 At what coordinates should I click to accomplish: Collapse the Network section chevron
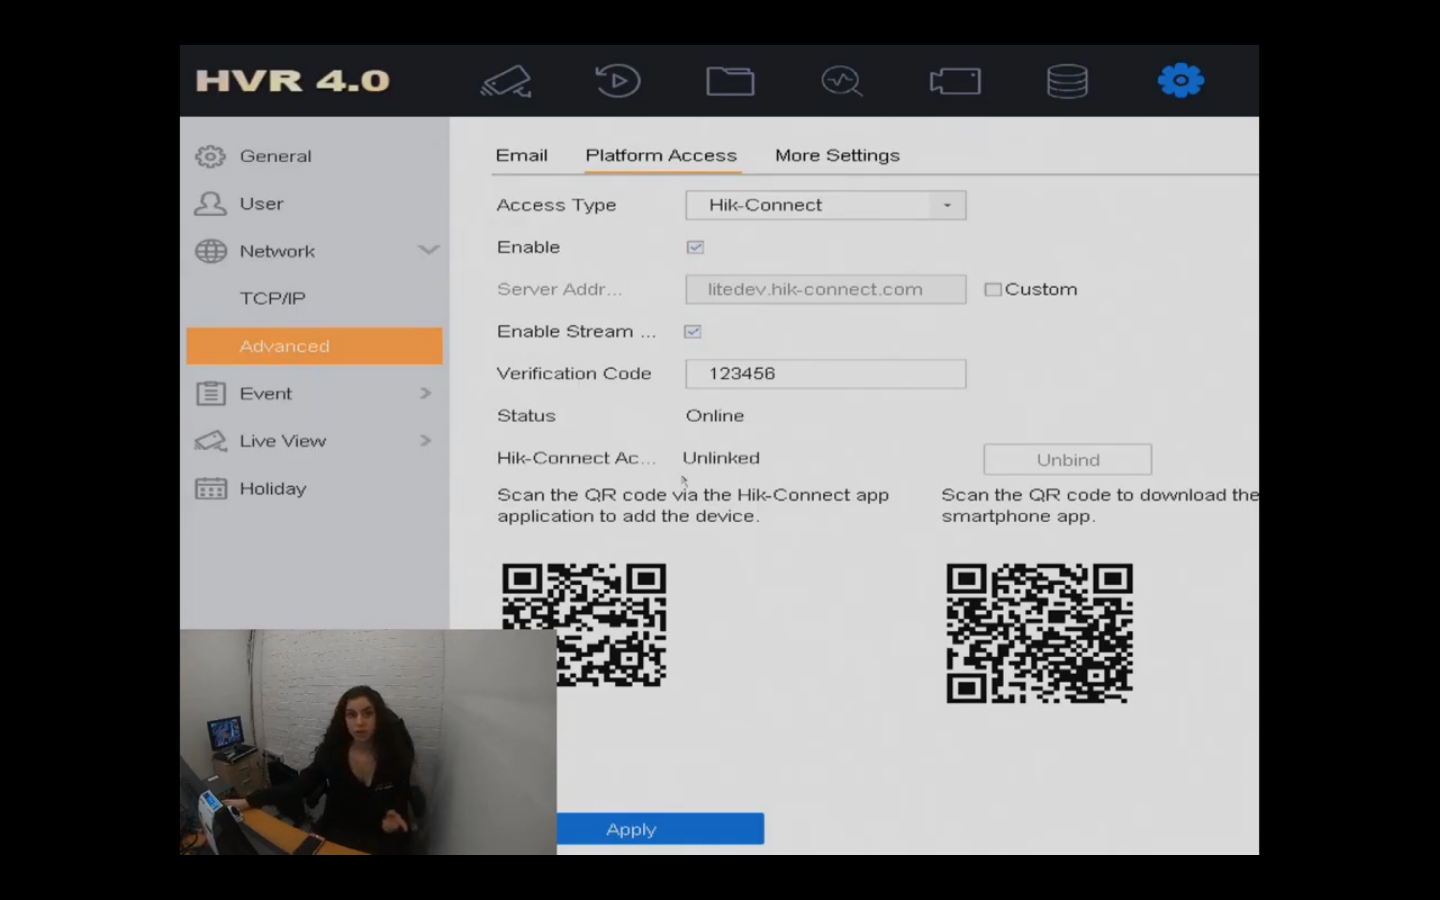pos(428,250)
